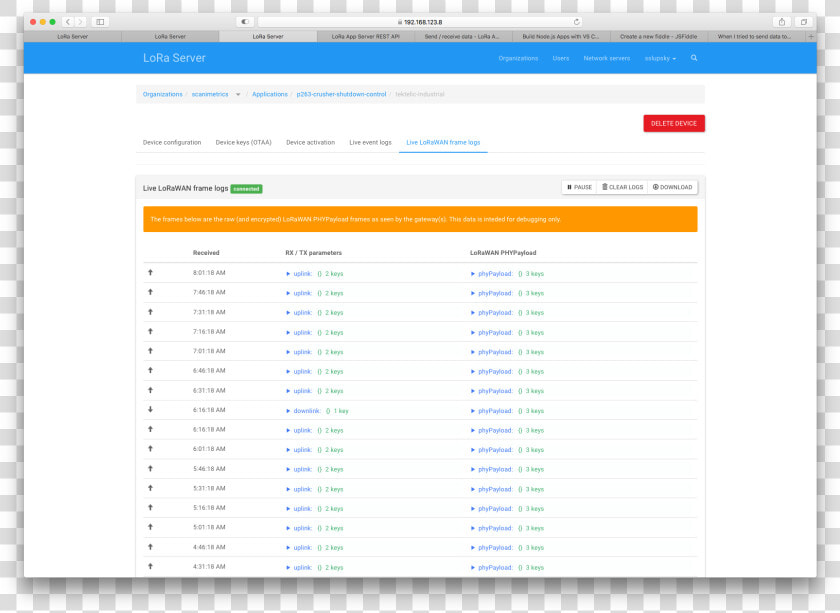Click the RX / TX parameters column header
Image resolution: width=840 pixels, height=613 pixels.
313,253
